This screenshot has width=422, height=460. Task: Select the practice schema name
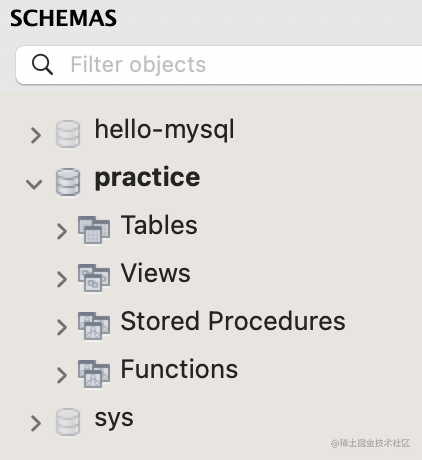pyautogui.click(x=148, y=178)
